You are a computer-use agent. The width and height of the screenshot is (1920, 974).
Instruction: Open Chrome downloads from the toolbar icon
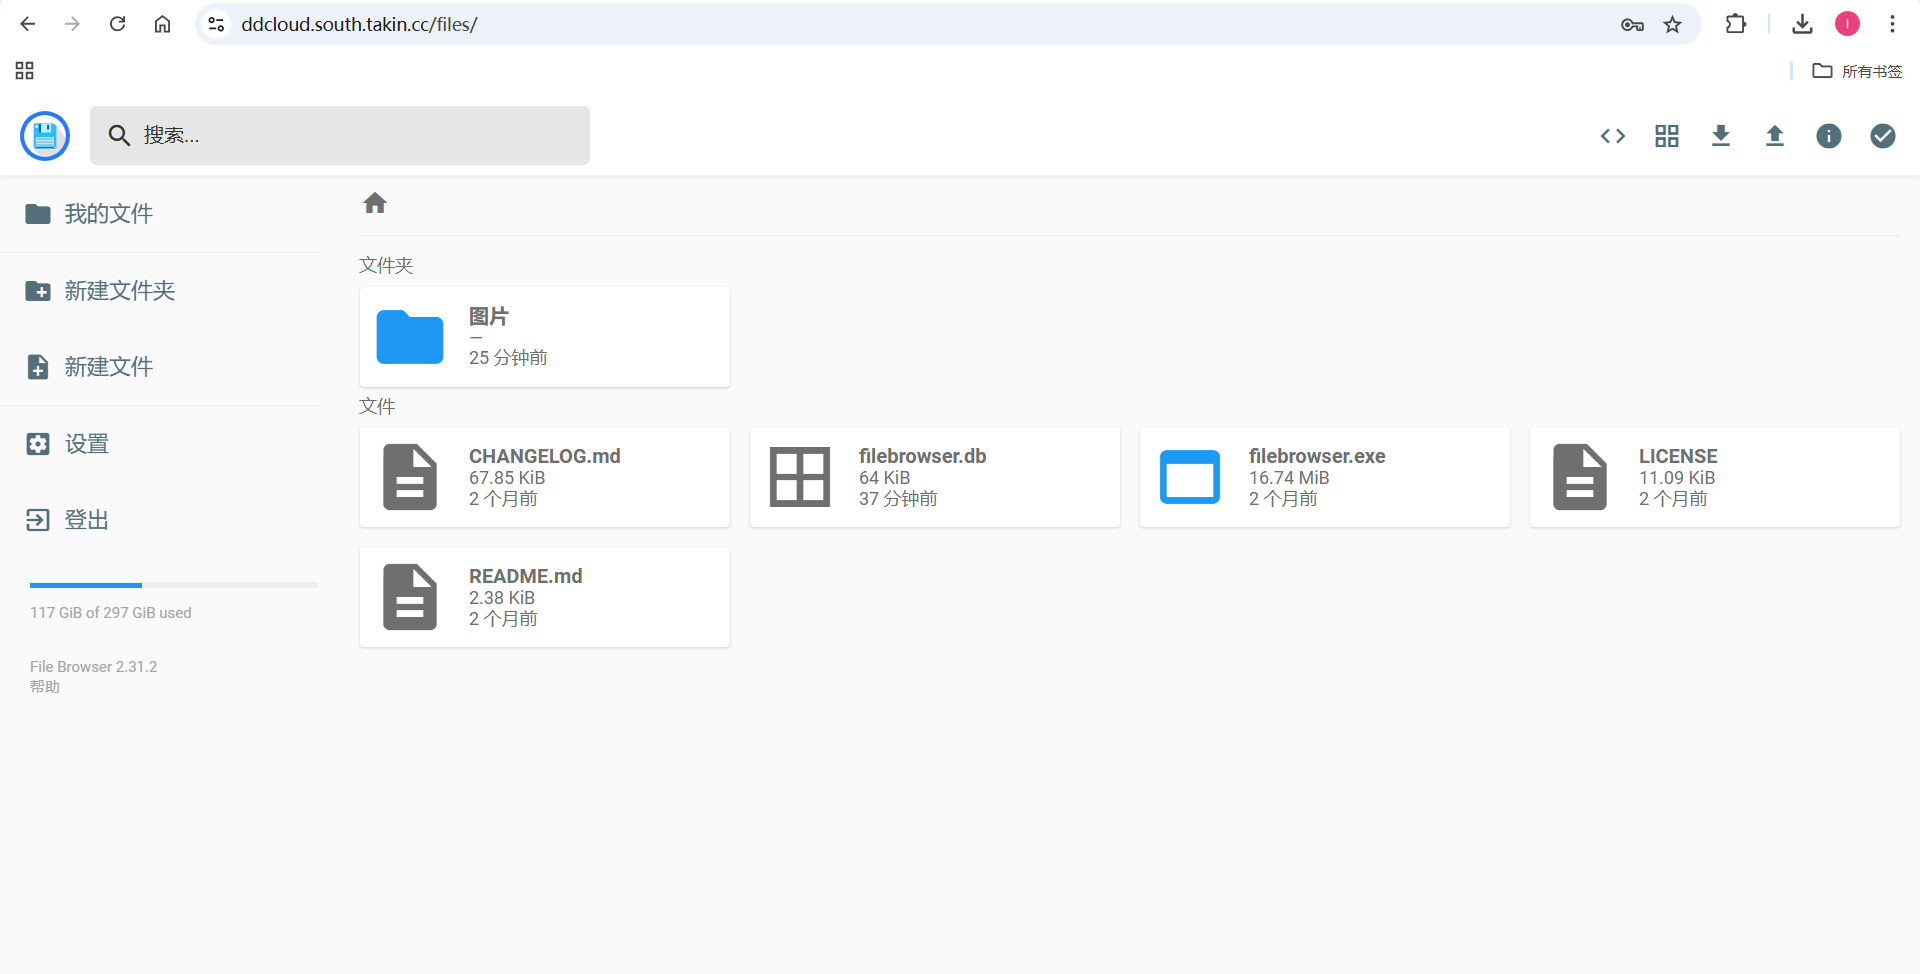1802,24
